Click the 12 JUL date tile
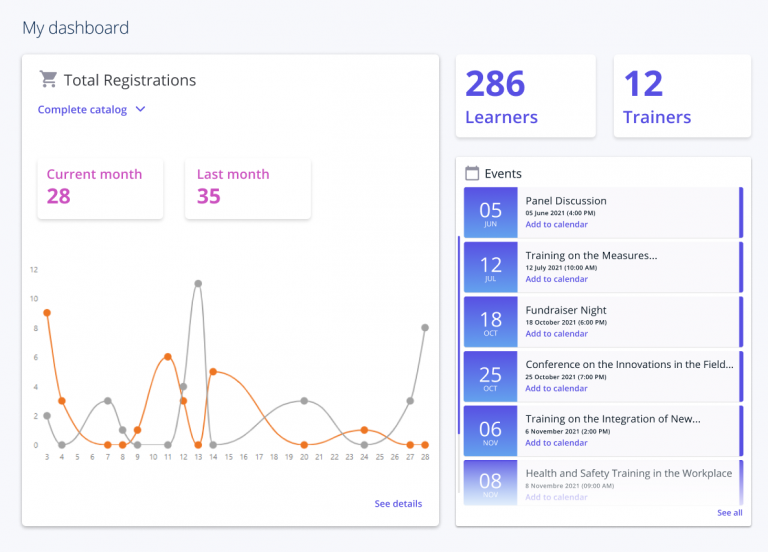Viewport: 768px width, 552px height. click(490, 267)
